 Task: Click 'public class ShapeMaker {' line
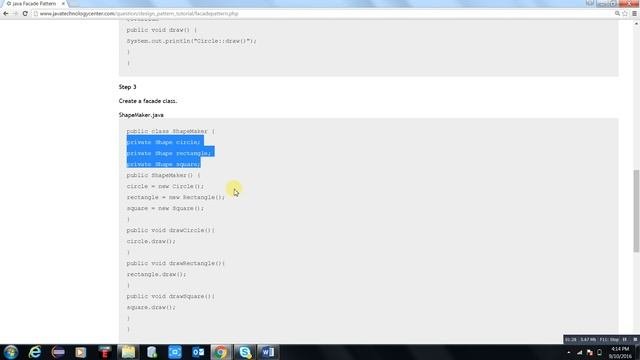pyautogui.click(x=170, y=131)
